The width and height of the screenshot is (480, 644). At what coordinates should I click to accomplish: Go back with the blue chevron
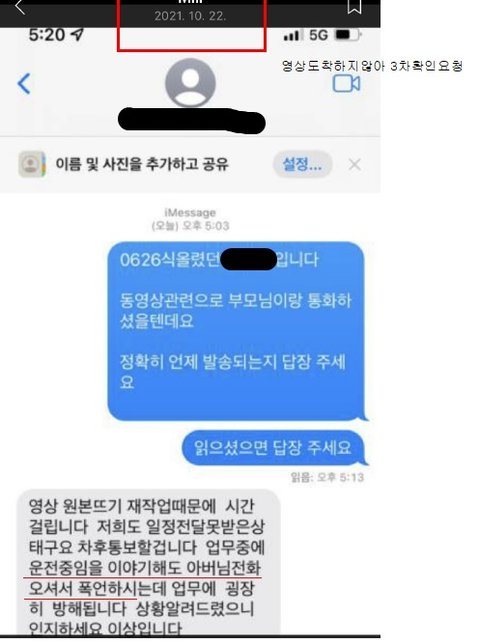click(x=24, y=84)
